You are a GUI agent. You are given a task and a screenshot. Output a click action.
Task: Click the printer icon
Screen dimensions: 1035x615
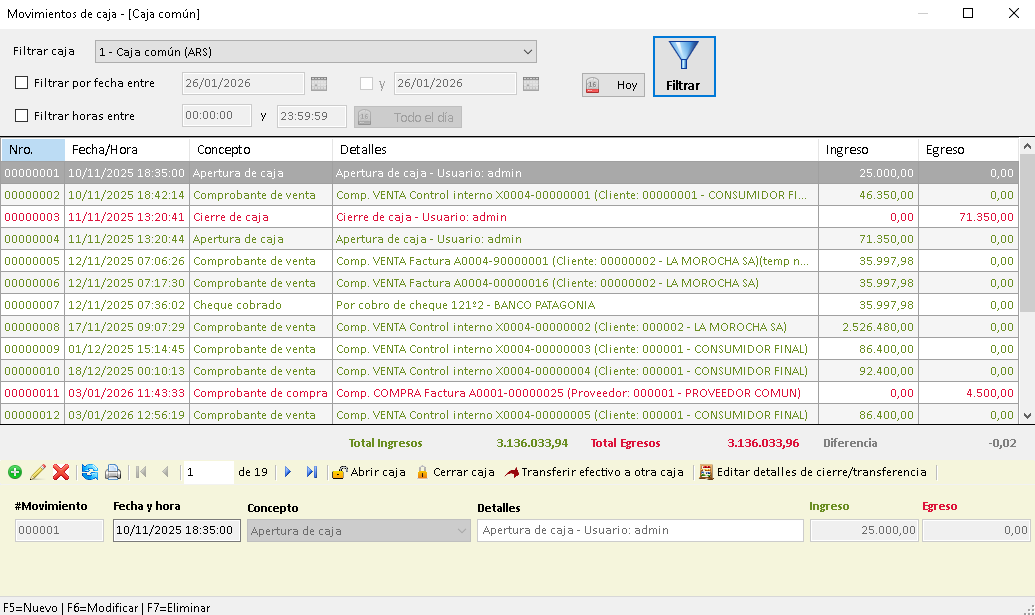[x=113, y=472]
